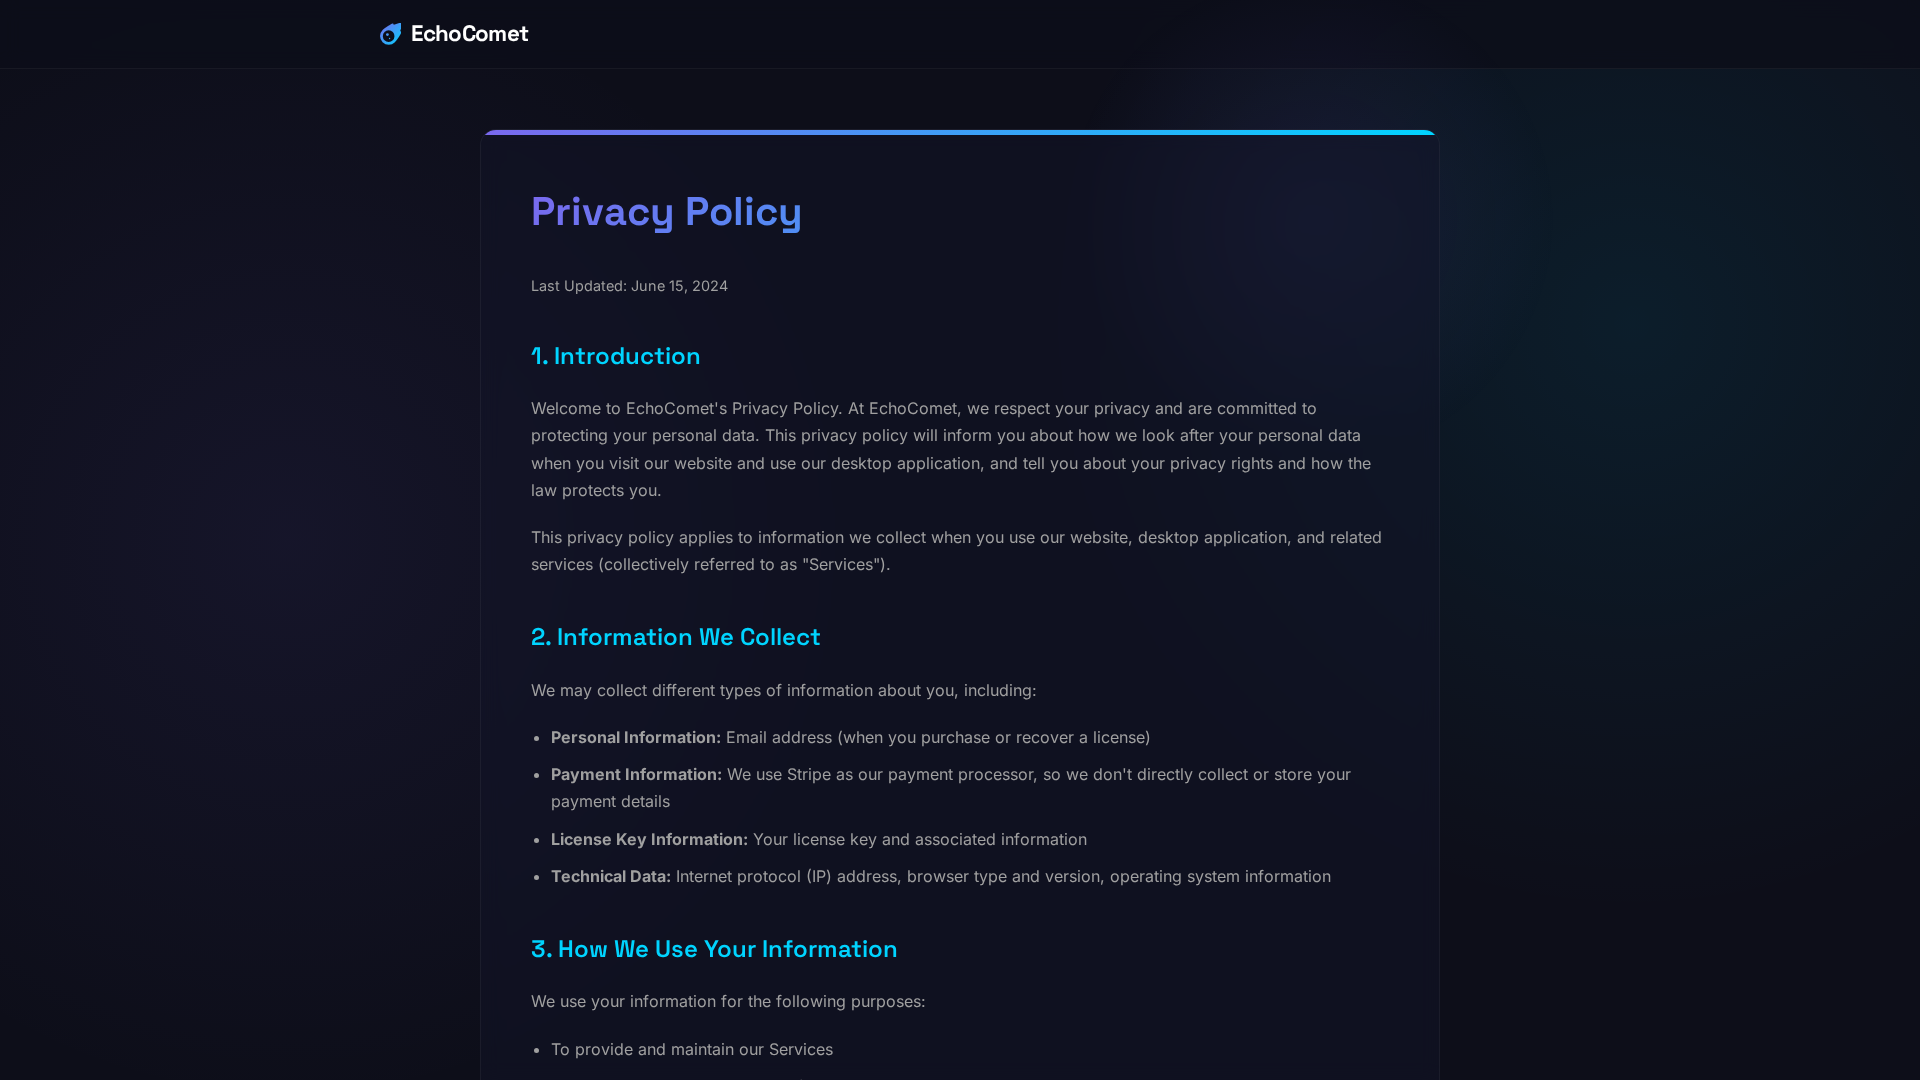Click the Technical Data bold label
The image size is (1920, 1080).
[x=611, y=877]
